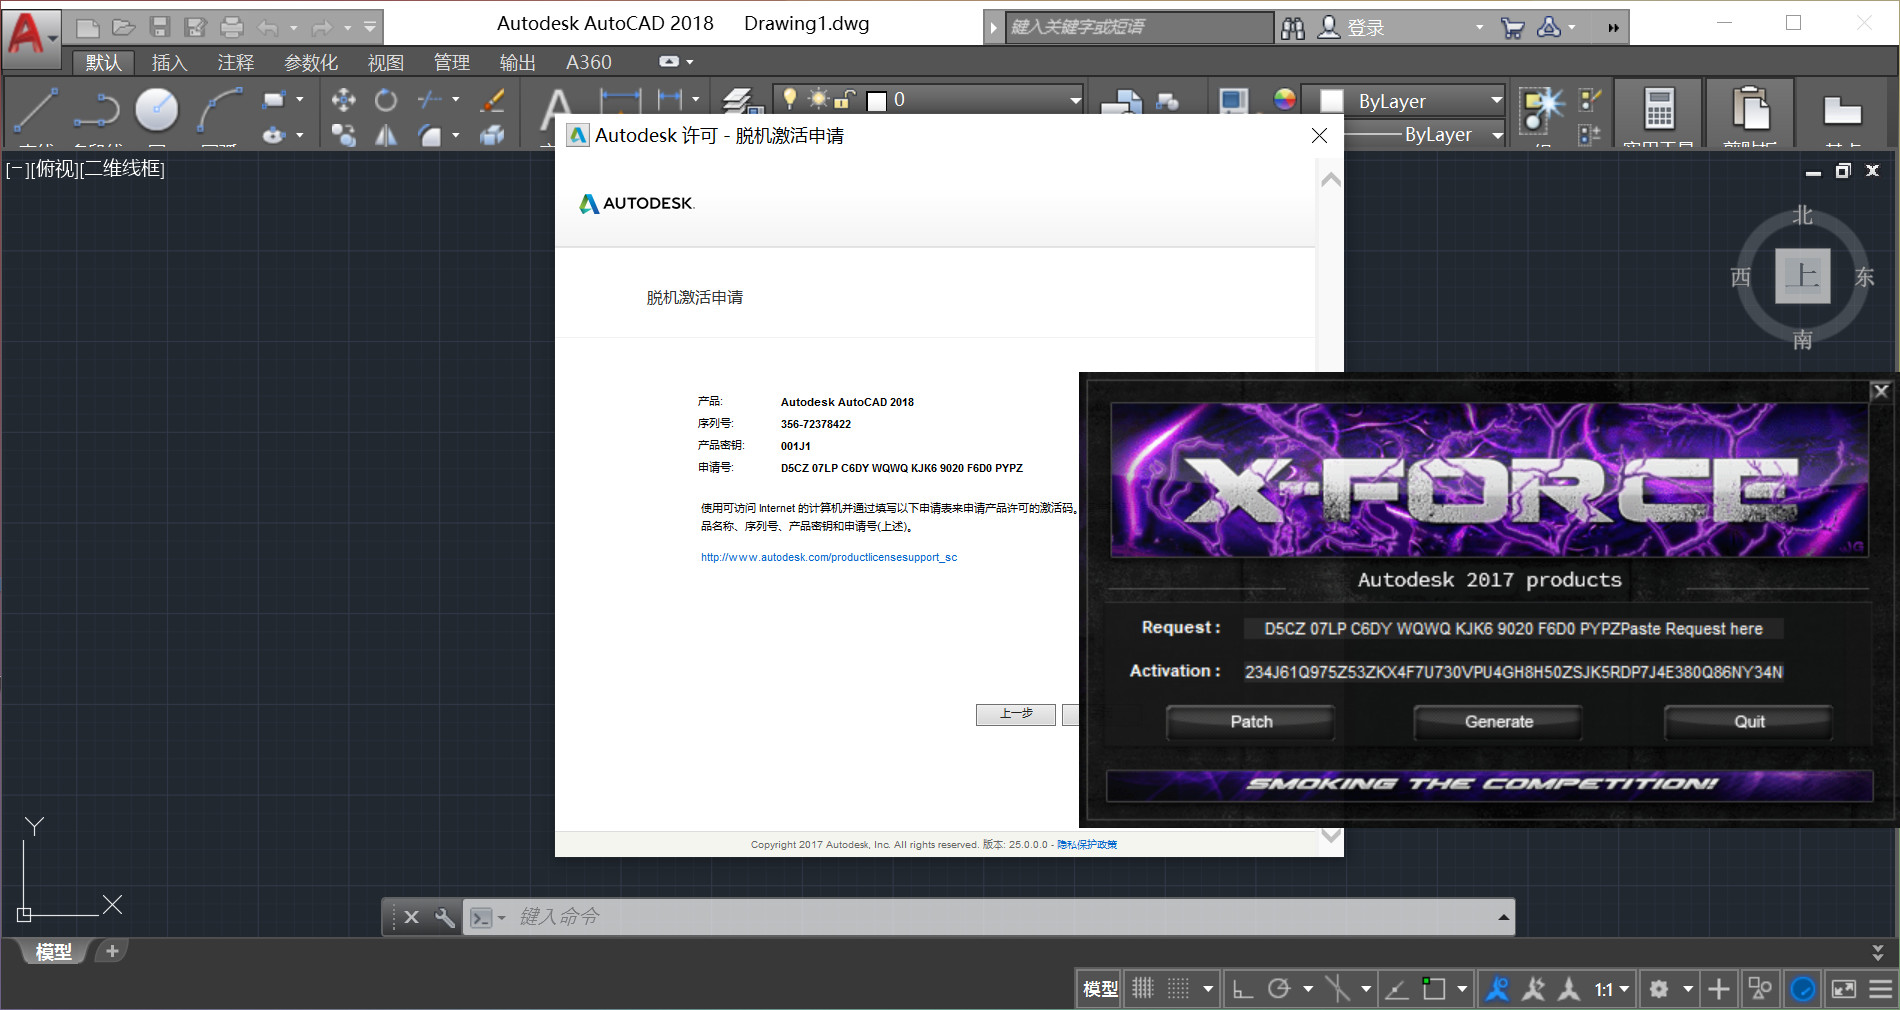Select the Copy tool icon
This screenshot has height=1010, width=1900.
pos(343,135)
